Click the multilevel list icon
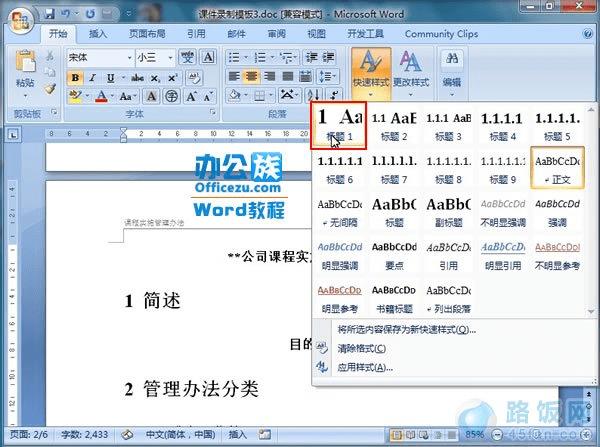The width and height of the screenshot is (600, 447). [286, 57]
